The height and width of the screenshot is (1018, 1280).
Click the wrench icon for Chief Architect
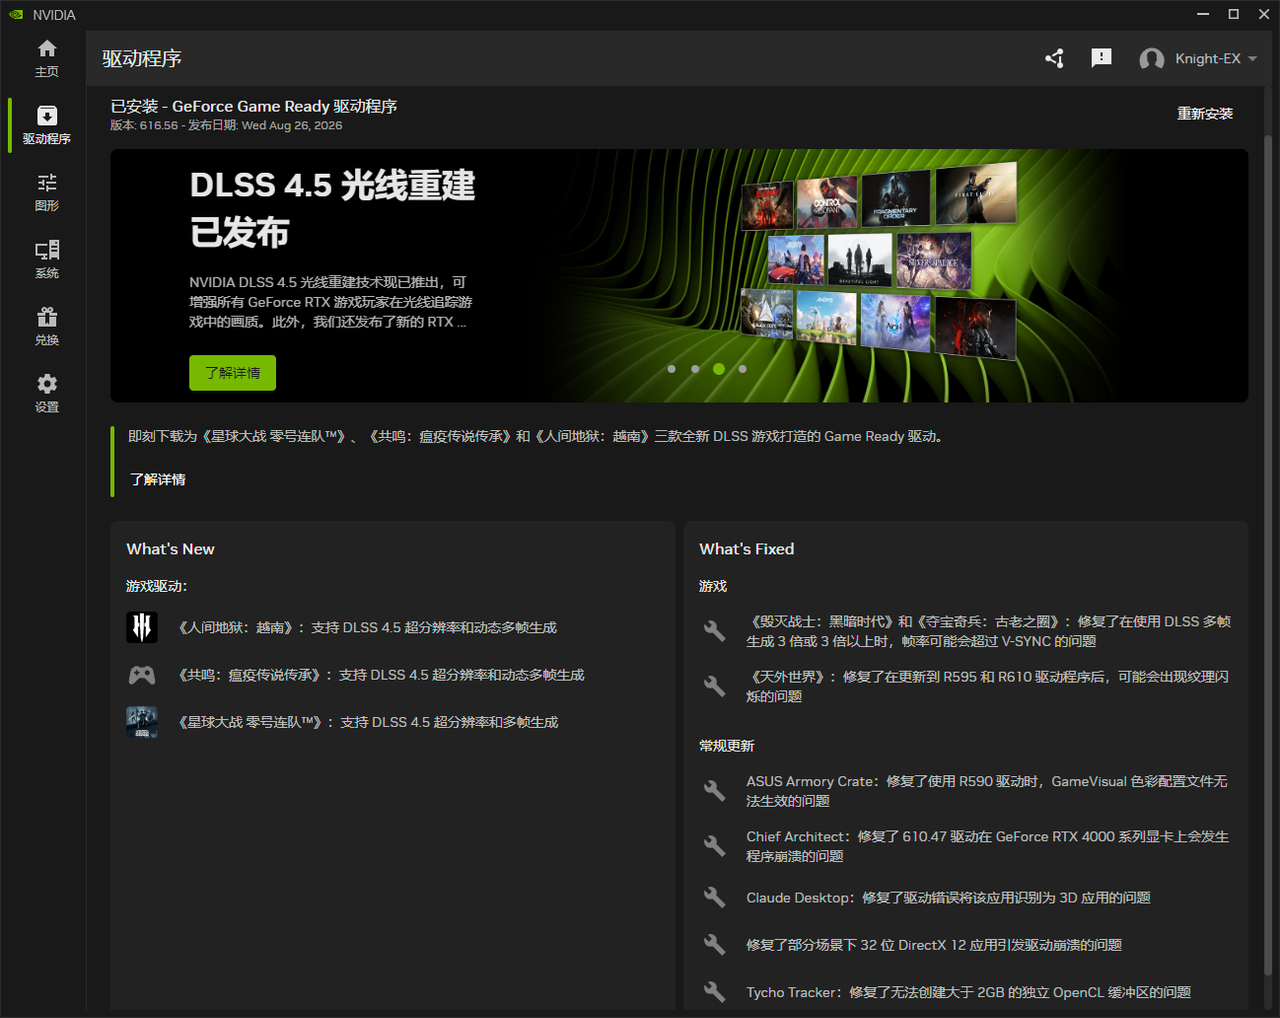pos(714,846)
